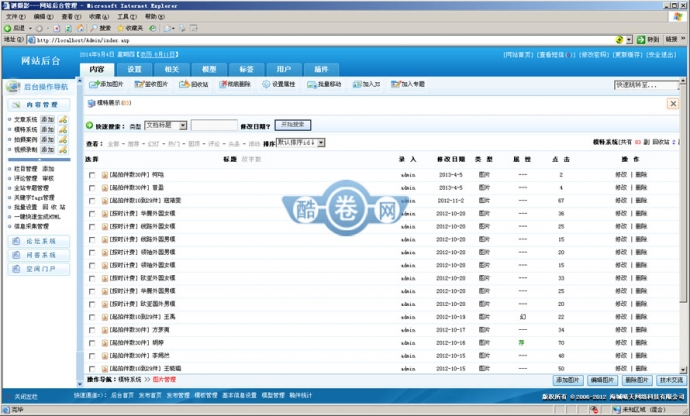Switch to the 相关 tab
The height and width of the screenshot is (416, 690).
[x=172, y=70]
